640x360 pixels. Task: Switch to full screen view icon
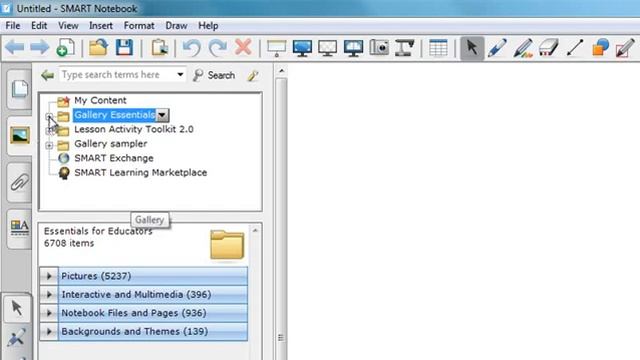(302, 48)
